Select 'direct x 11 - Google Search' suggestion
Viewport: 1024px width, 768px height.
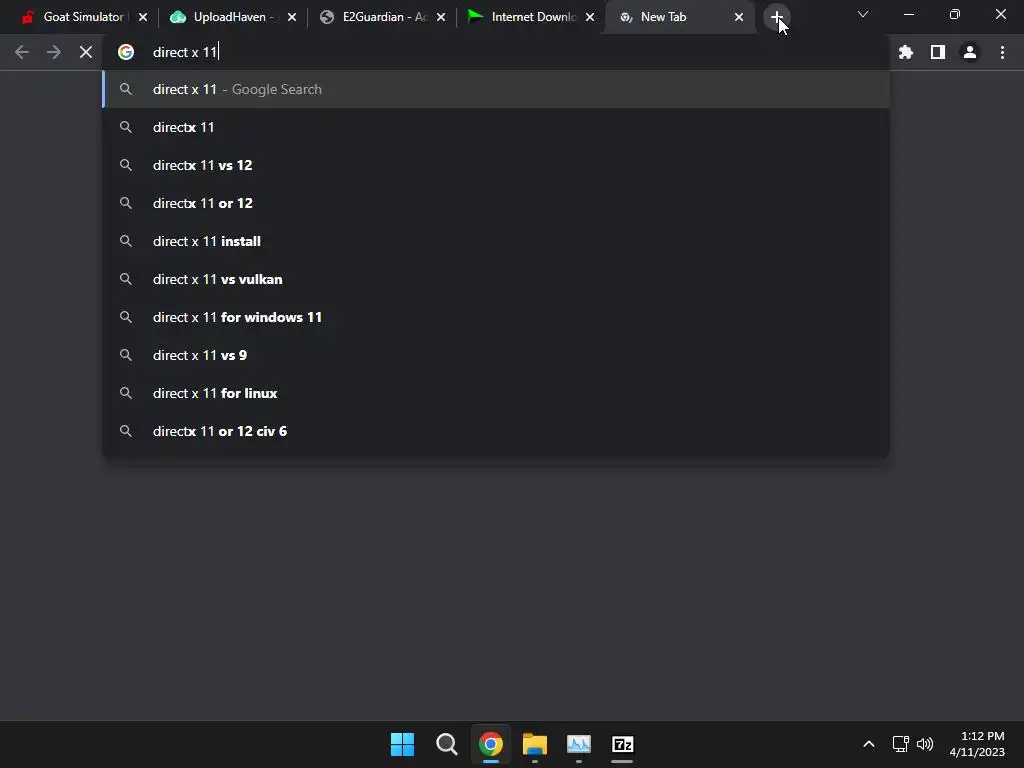(496, 89)
